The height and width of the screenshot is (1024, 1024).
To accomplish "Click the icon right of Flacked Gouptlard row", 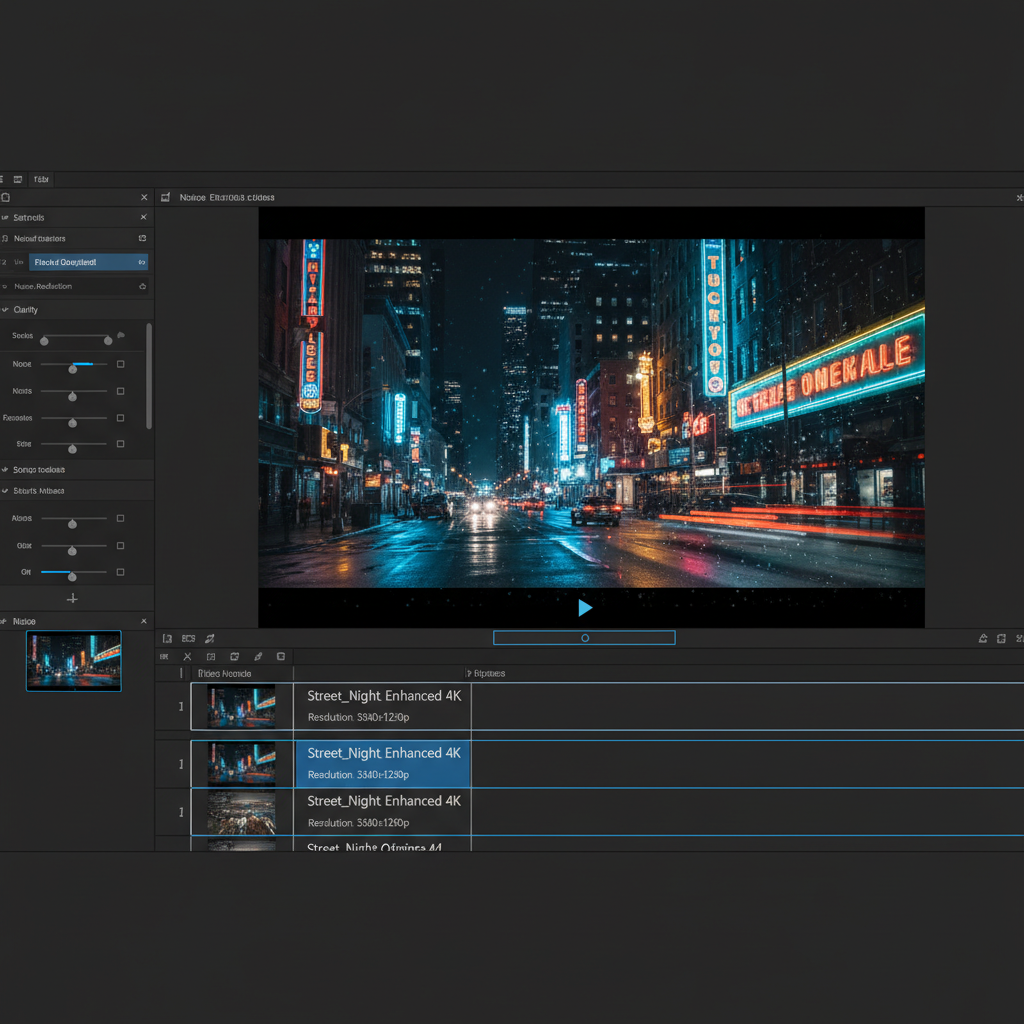I will (x=142, y=262).
